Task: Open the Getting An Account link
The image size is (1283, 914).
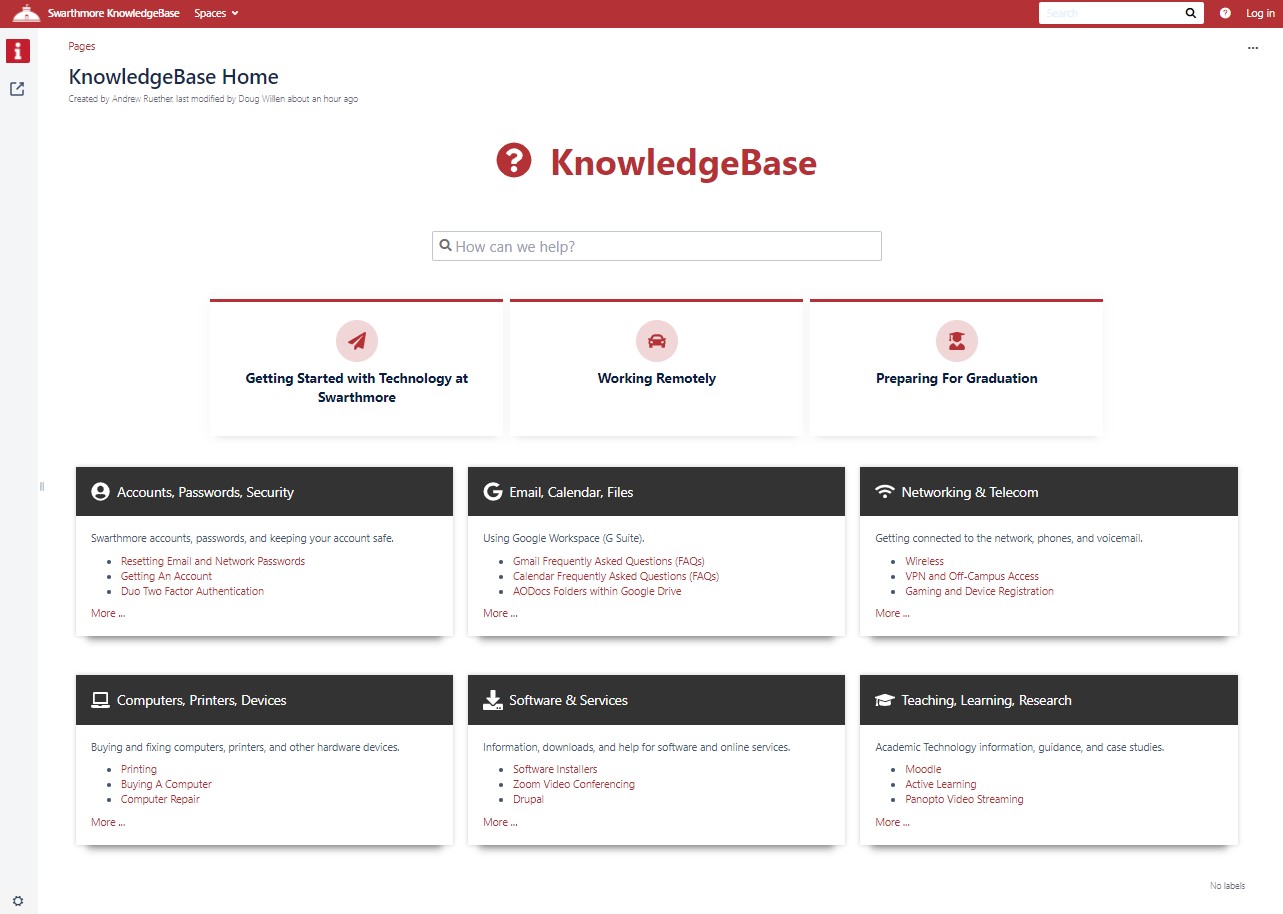Action: tap(166, 576)
